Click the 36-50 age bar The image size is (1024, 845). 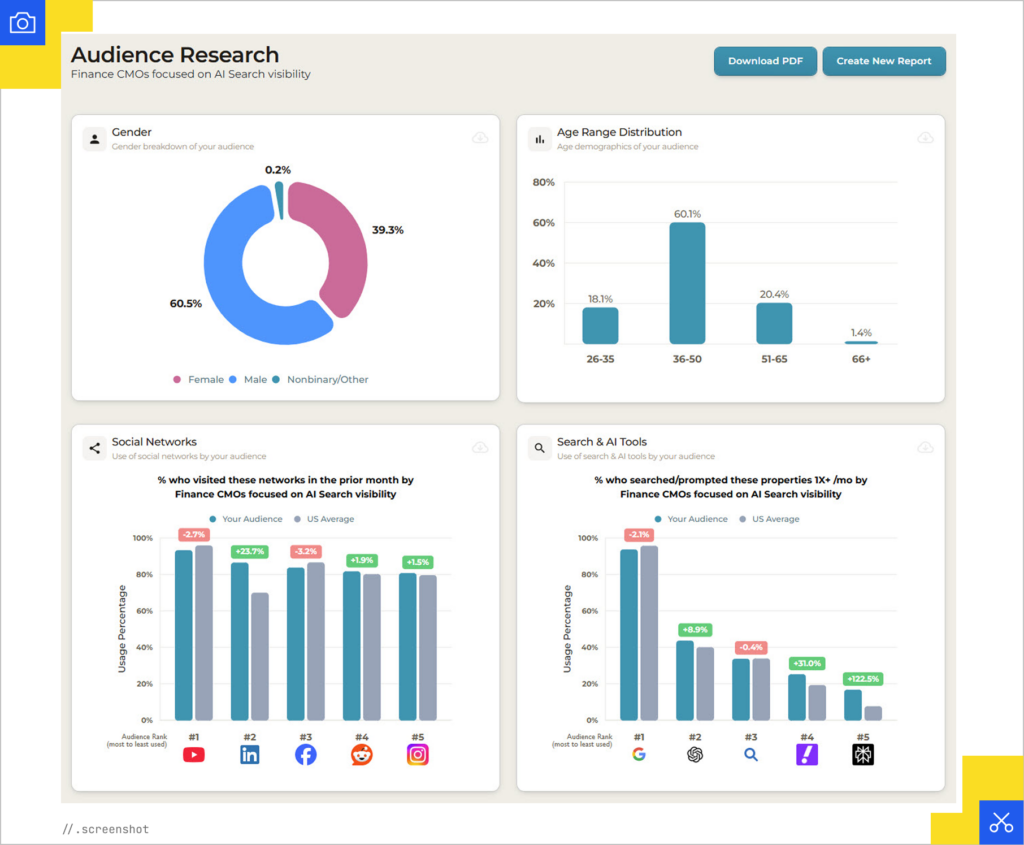(687, 283)
